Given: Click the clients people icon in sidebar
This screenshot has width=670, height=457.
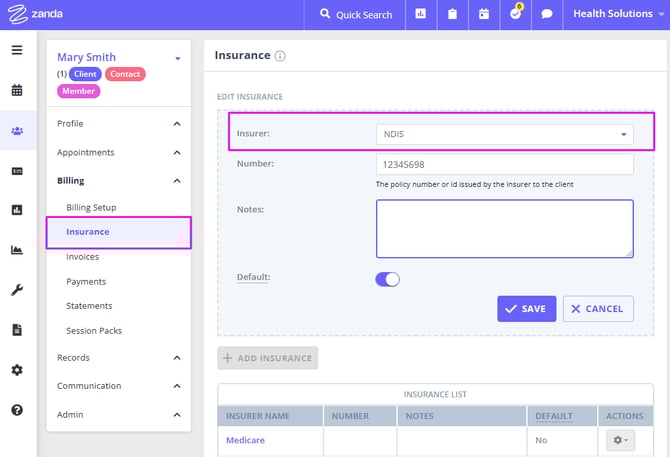Looking at the screenshot, I should click(17, 130).
